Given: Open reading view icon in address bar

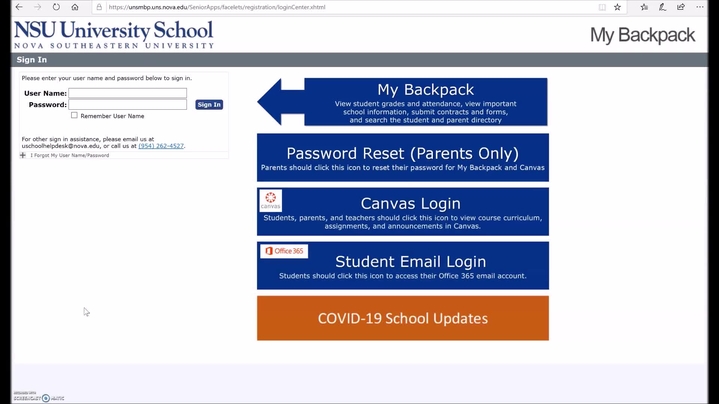Looking at the screenshot, I should 602,7.
